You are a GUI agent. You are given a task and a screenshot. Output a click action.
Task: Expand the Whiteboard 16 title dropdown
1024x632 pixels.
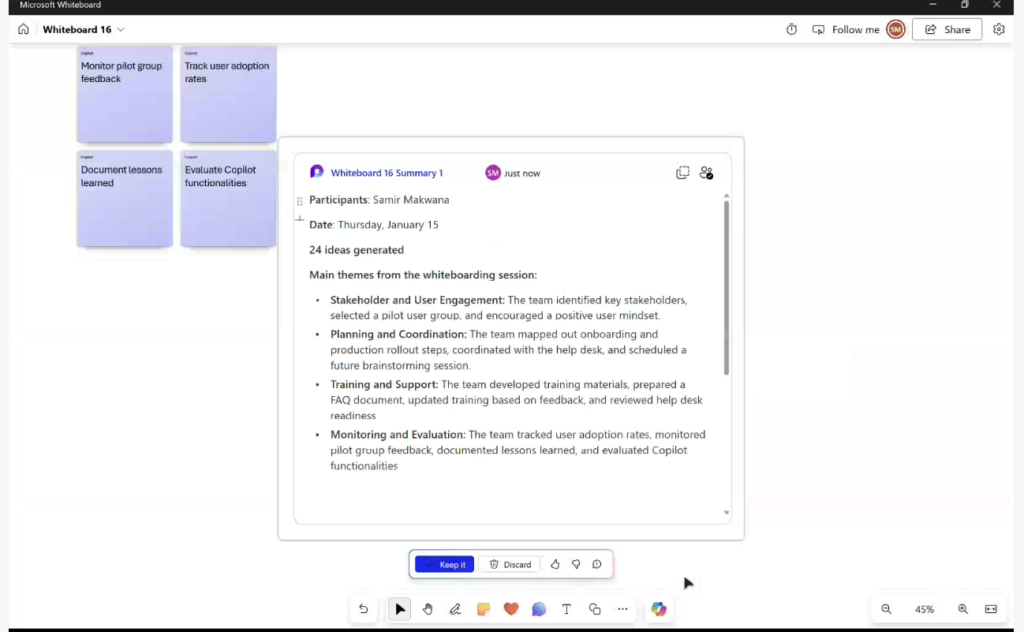121,30
